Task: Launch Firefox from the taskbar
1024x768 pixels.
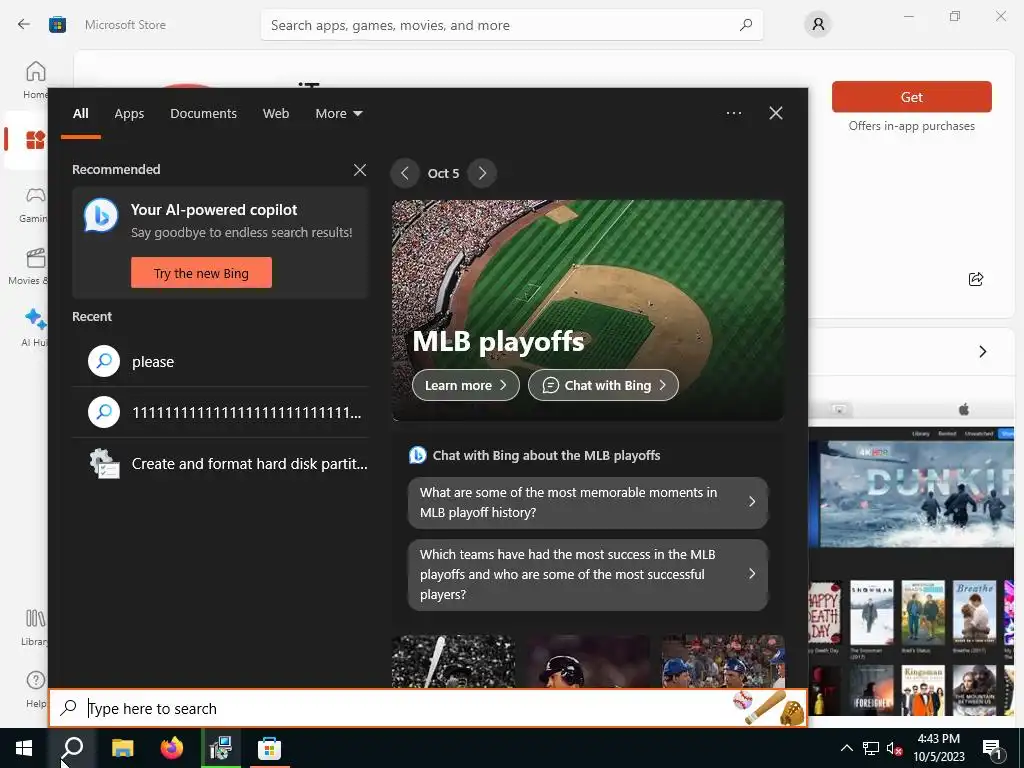Action: 171,748
